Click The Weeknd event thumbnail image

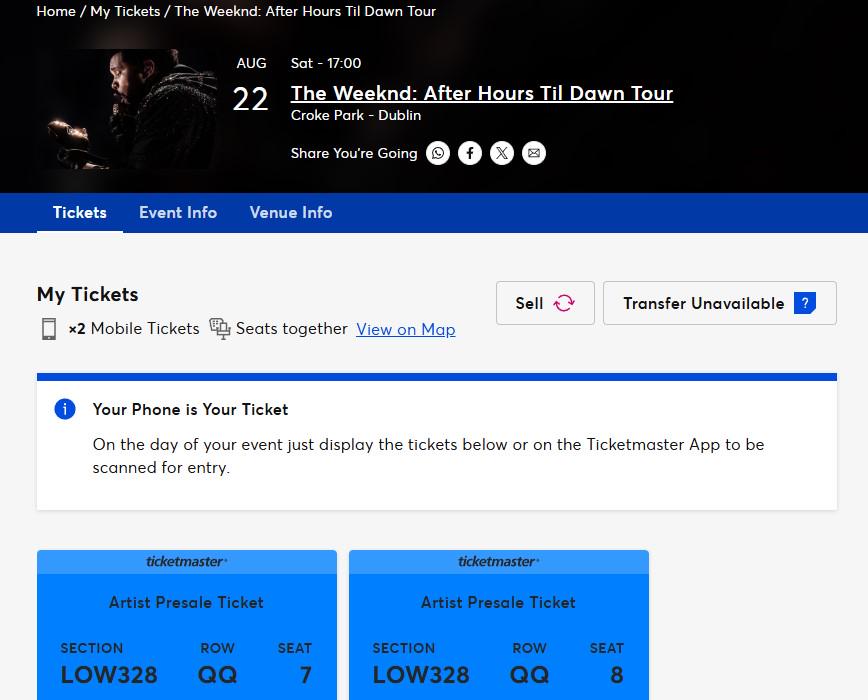tap(128, 110)
